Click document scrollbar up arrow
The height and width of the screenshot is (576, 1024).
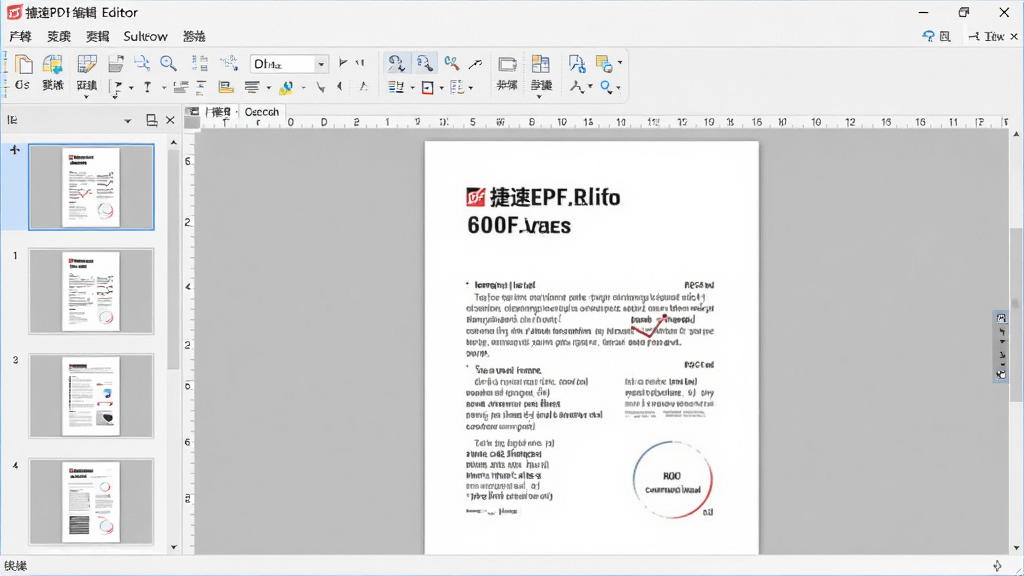(1016, 134)
